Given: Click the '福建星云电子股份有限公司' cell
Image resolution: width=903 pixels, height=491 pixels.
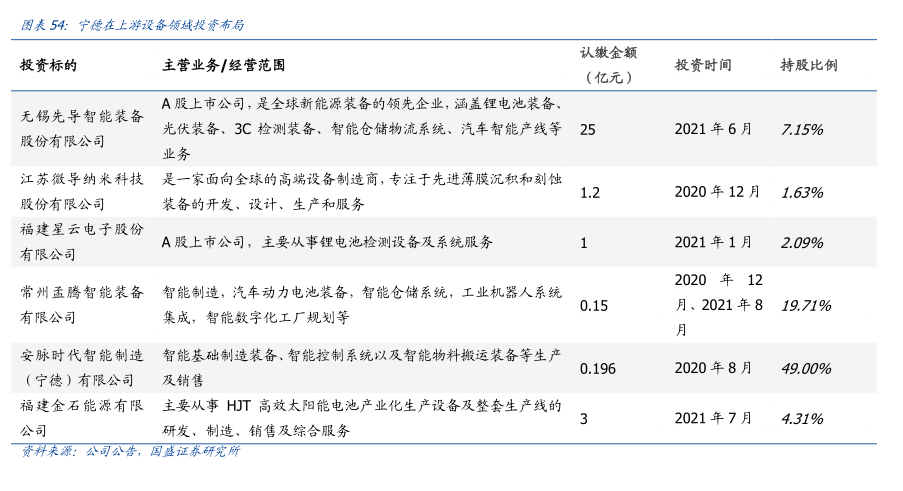Looking at the screenshot, I should 82,242.
